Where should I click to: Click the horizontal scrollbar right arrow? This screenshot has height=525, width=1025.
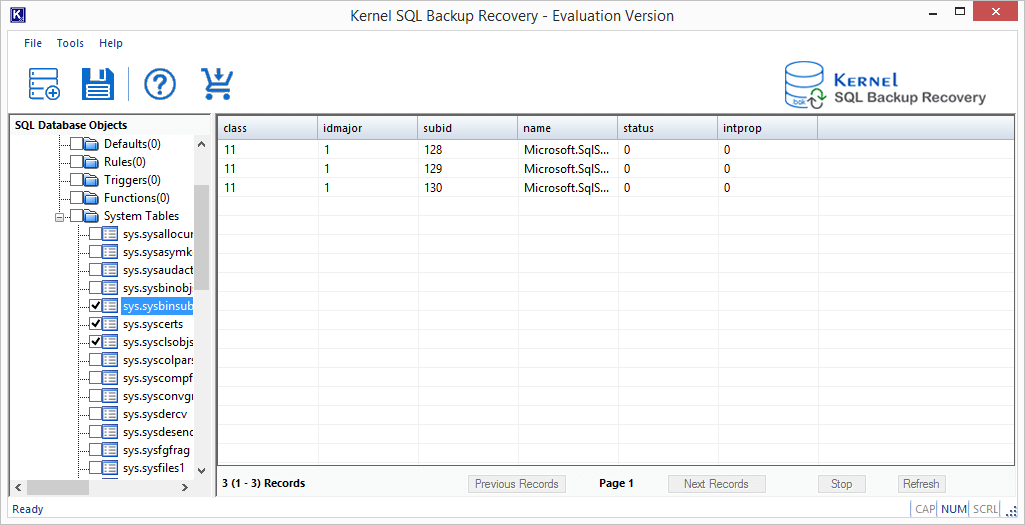click(185, 487)
